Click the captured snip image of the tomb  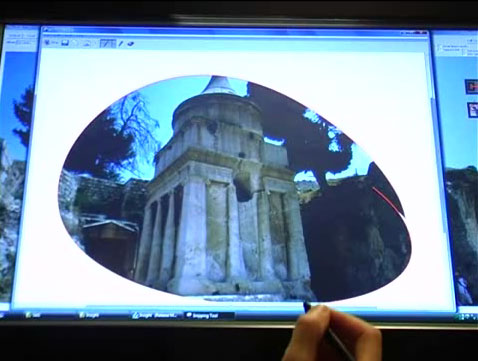(235, 188)
